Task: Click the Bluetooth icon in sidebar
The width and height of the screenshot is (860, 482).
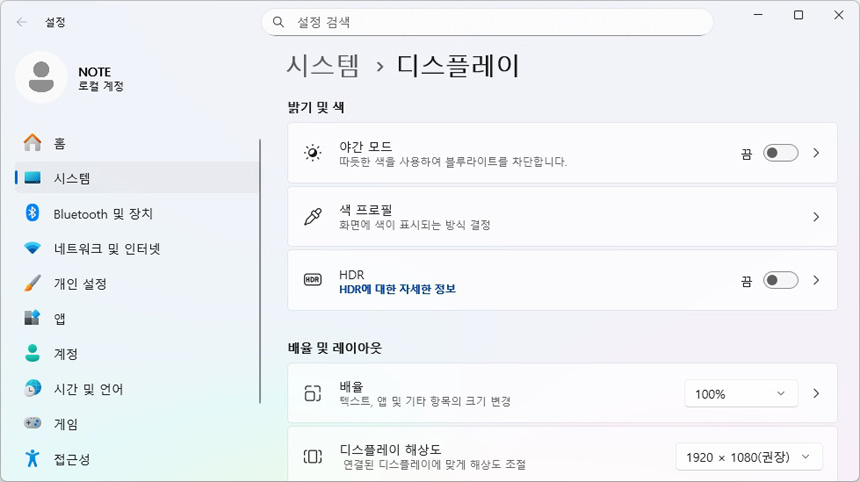Action: point(33,213)
